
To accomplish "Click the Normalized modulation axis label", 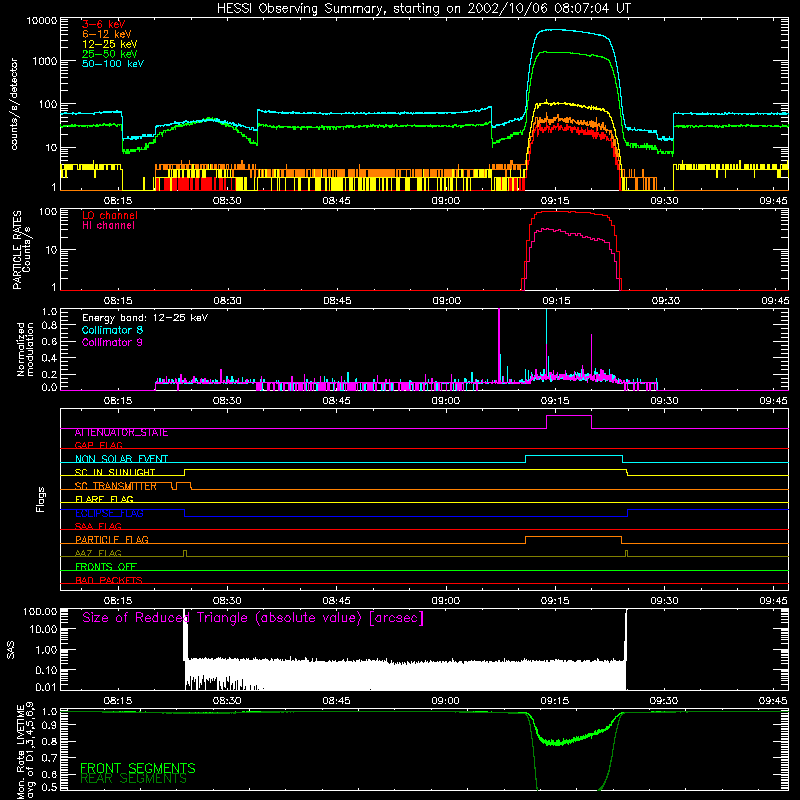I will click(24, 349).
